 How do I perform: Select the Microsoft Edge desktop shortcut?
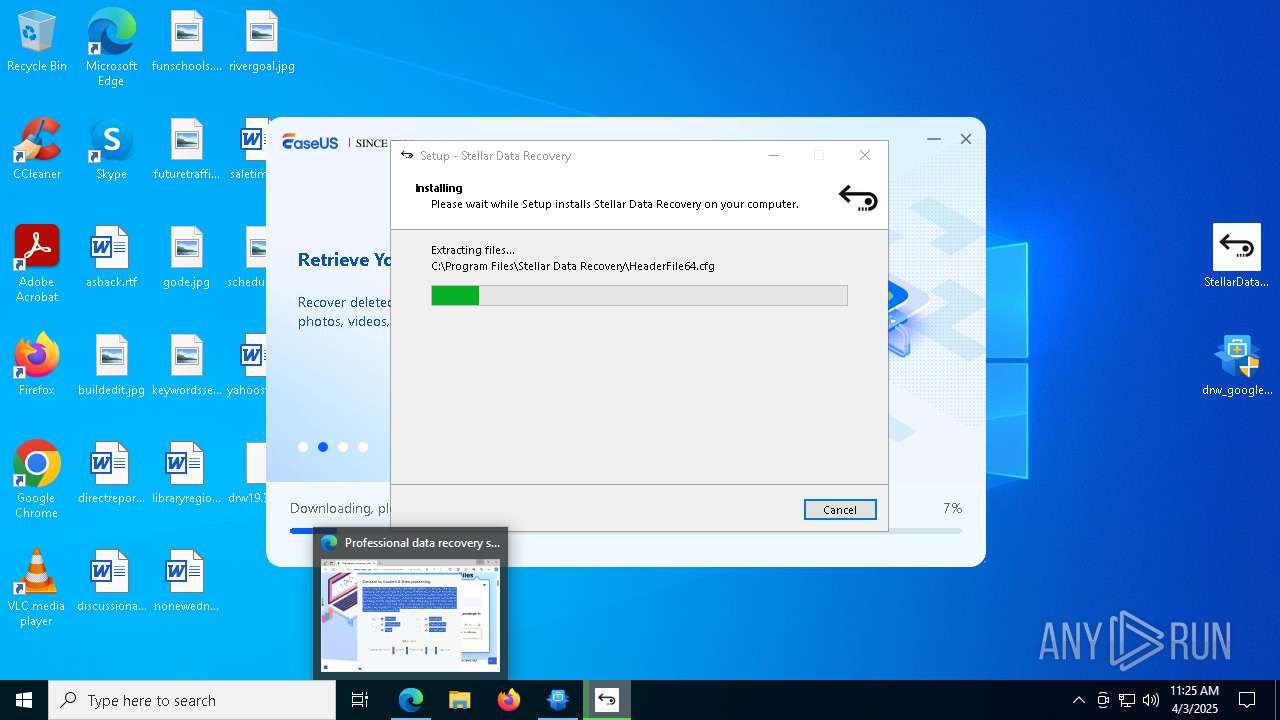coord(111,48)
